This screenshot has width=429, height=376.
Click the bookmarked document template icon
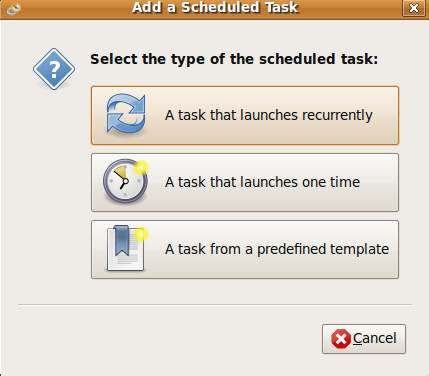click(126, 248)
